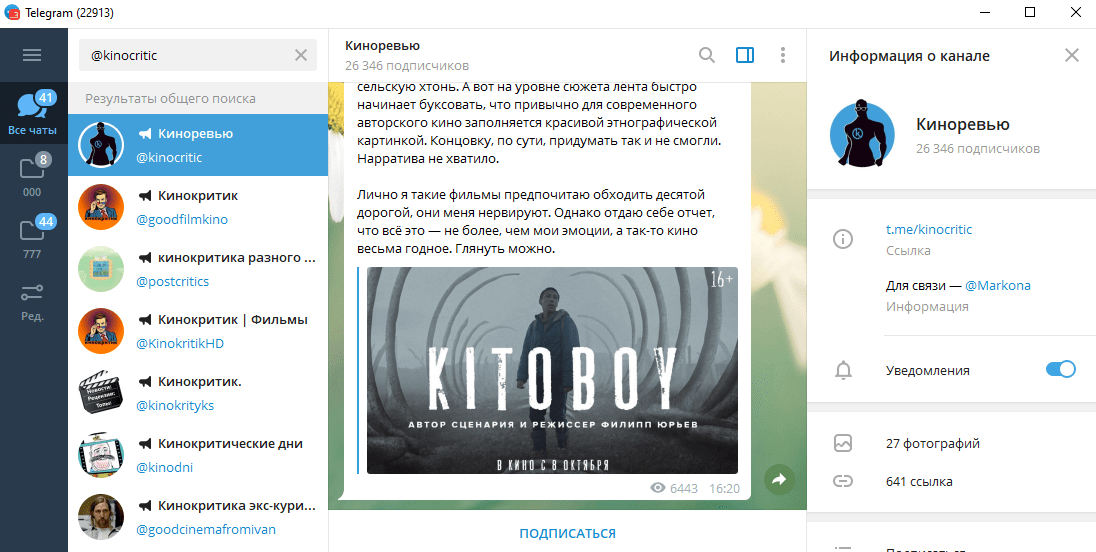Image resolution: width=1096 pixels, height=552 pixels.
Task: Open the Kitoboy movie poster image
Action: [x=552, y=370]
